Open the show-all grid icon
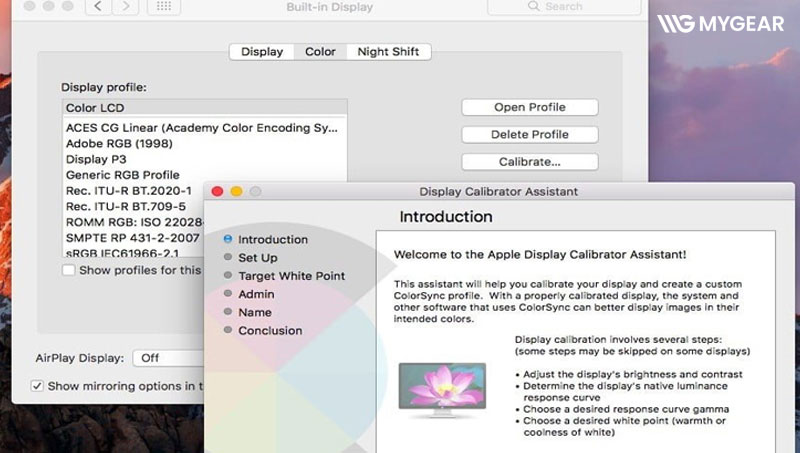800x453 pixels. click(163, 7)
